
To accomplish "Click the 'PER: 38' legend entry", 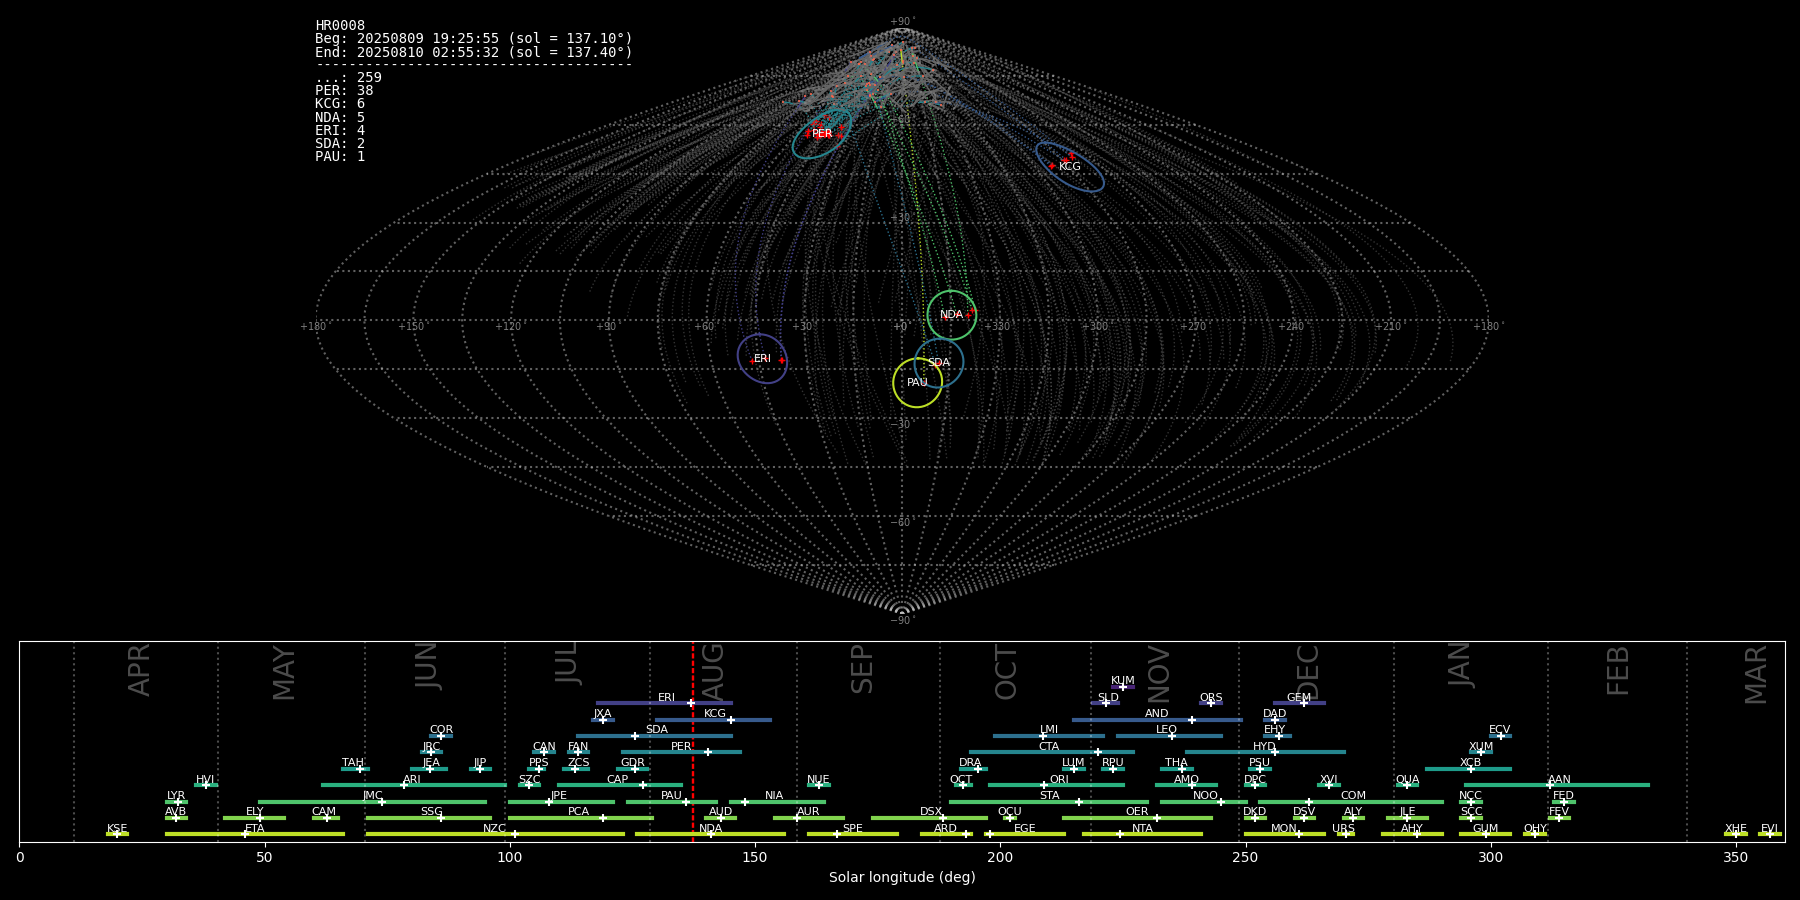I will (344, 91).
